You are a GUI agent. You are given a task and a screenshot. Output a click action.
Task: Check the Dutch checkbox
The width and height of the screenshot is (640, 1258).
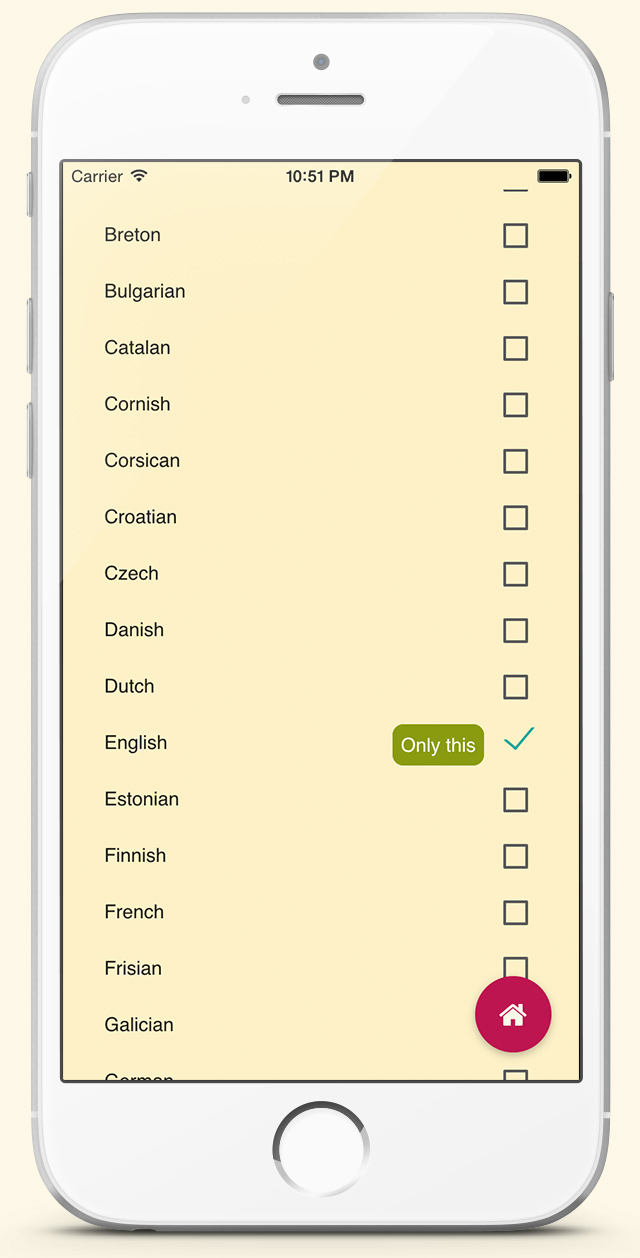[x=515, y=687]
